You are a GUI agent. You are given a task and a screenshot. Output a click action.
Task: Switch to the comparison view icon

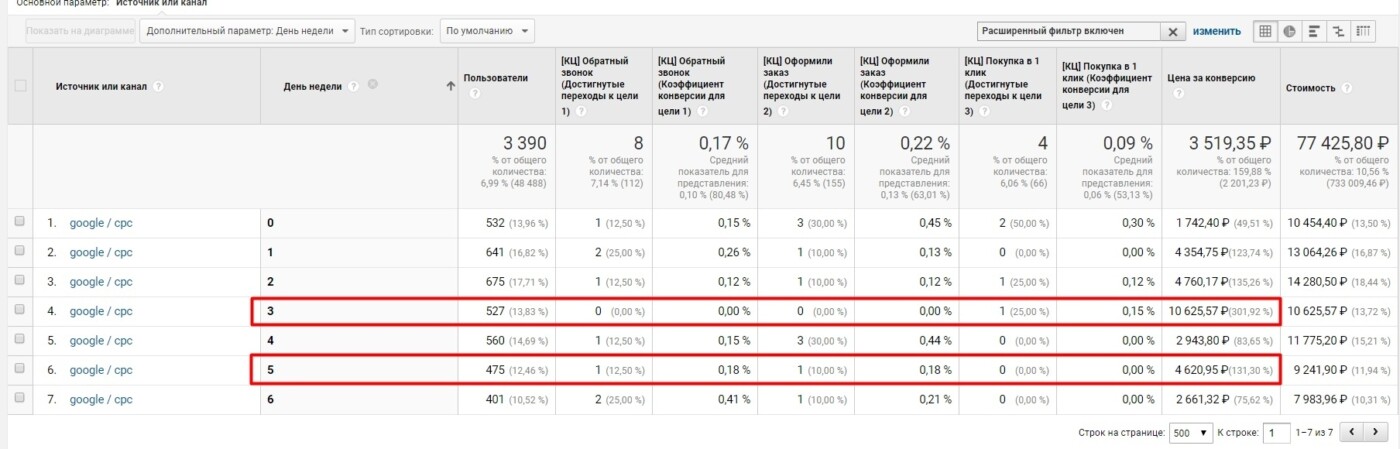pyautogui.click(x=1338, y=31)
